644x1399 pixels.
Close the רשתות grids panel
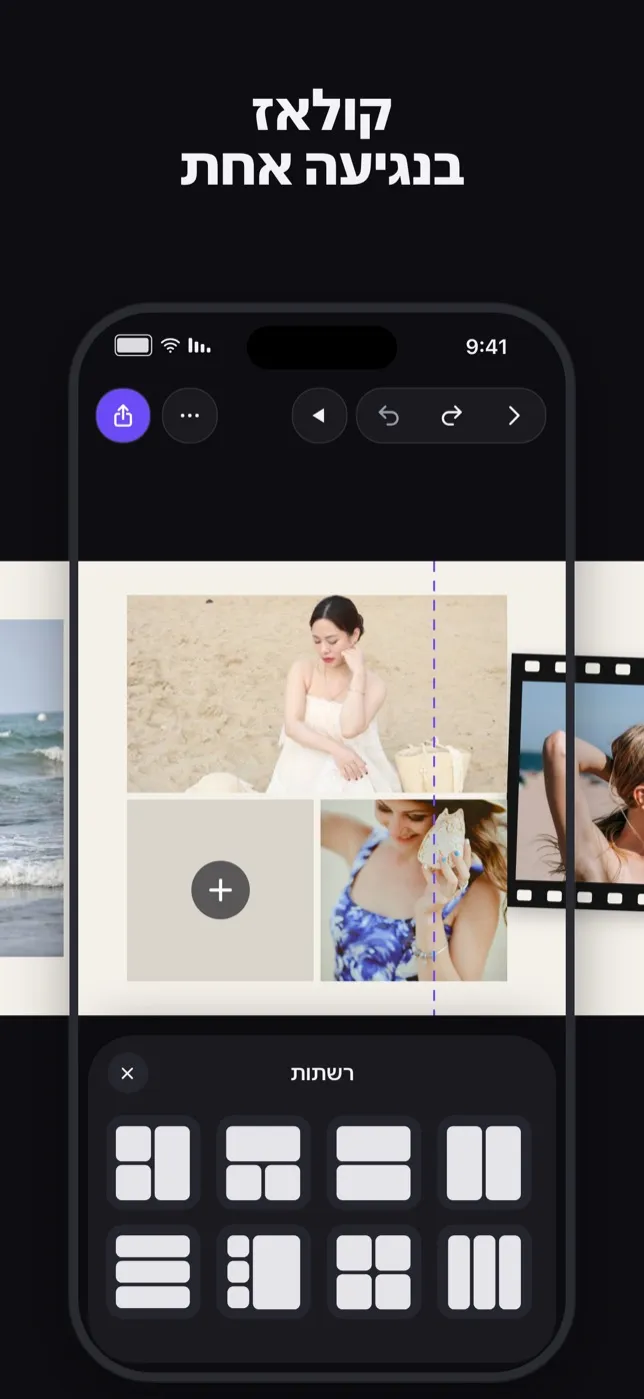pos(127,1074)
